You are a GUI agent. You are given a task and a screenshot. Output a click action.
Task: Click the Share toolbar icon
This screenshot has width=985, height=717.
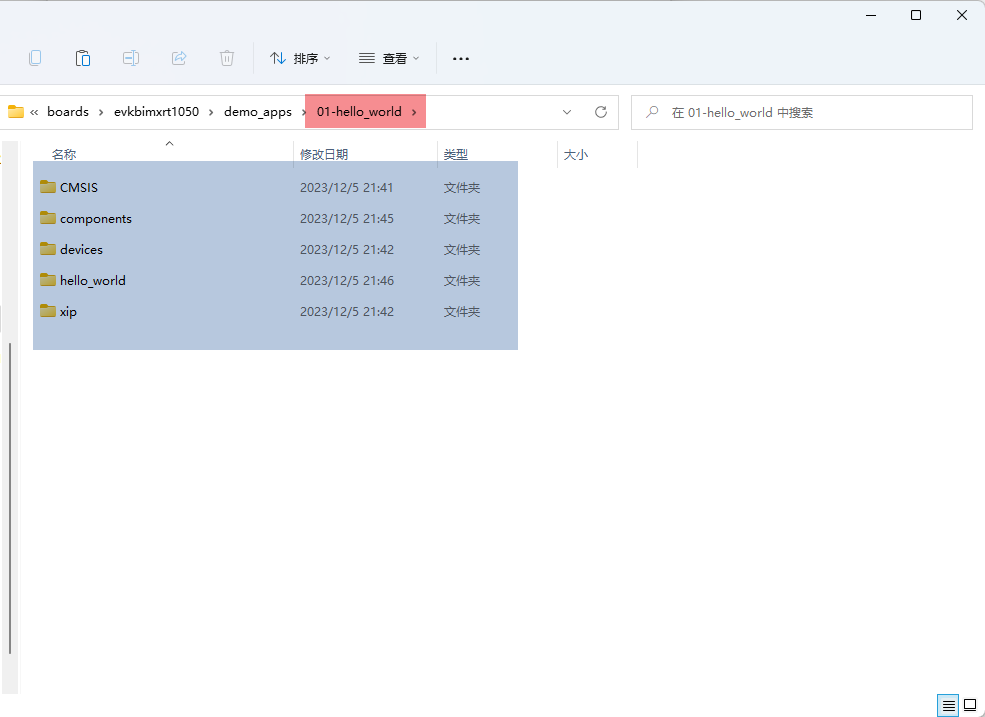pos(179,58)
